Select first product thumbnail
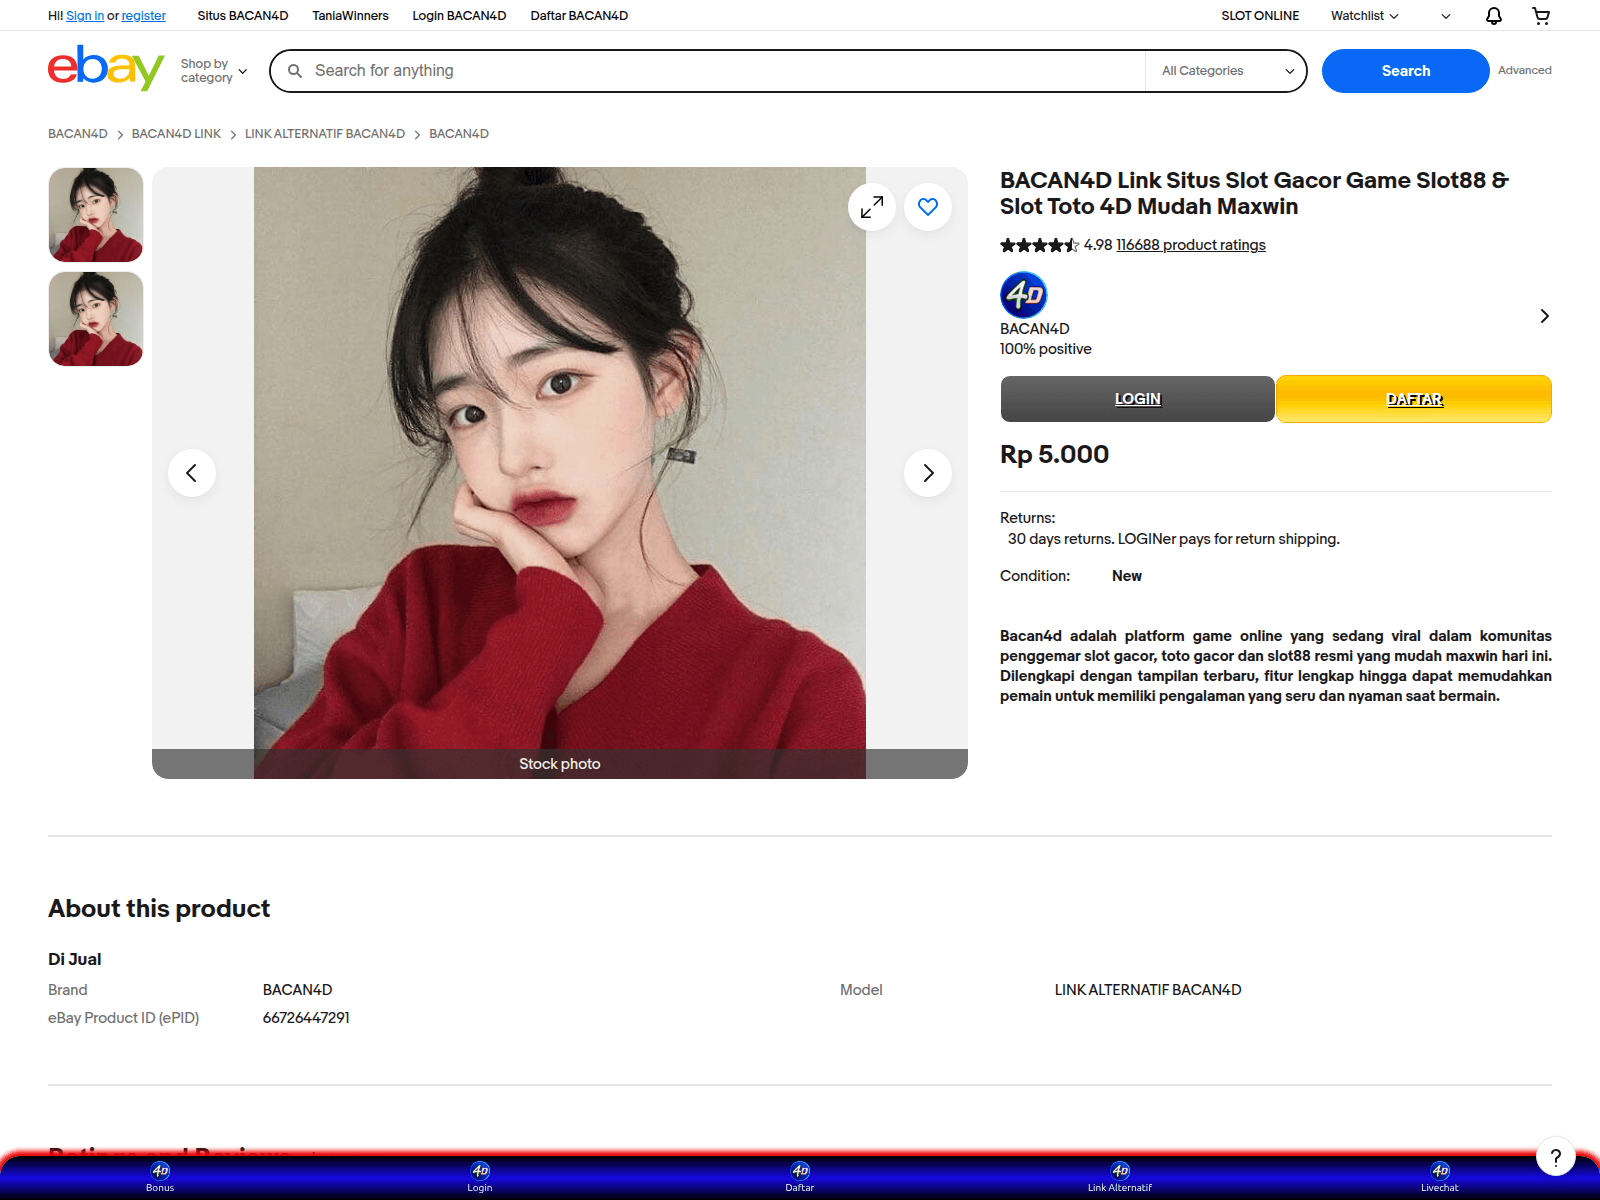Screen dimensions: 1600x1200 [96, 215]
